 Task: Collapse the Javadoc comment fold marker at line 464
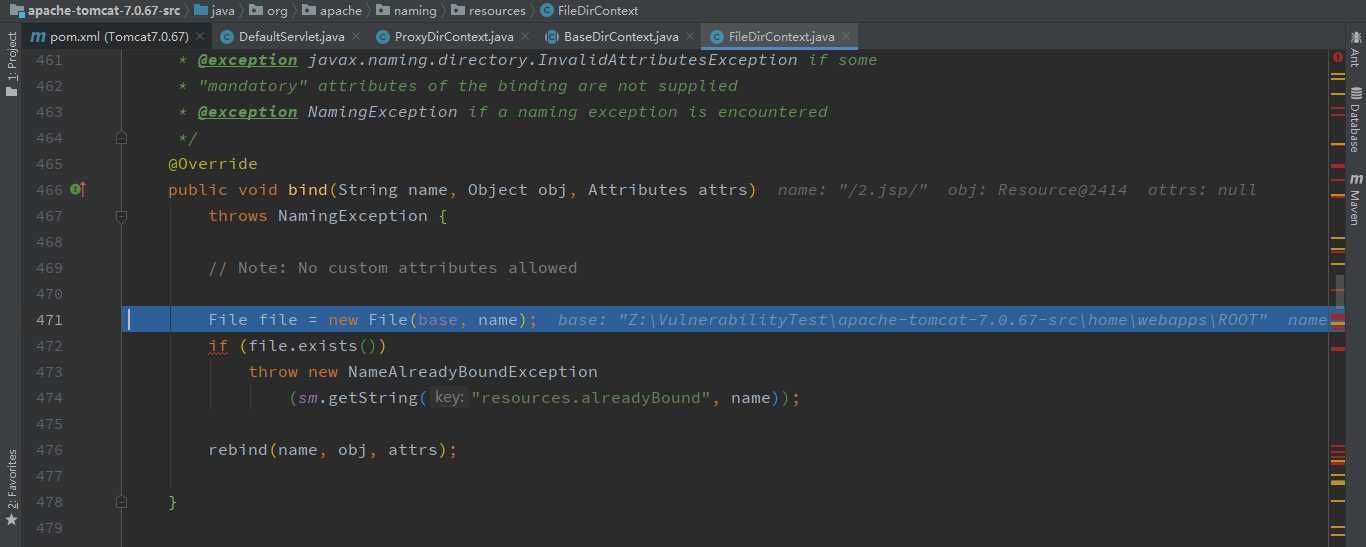(121, 138)
